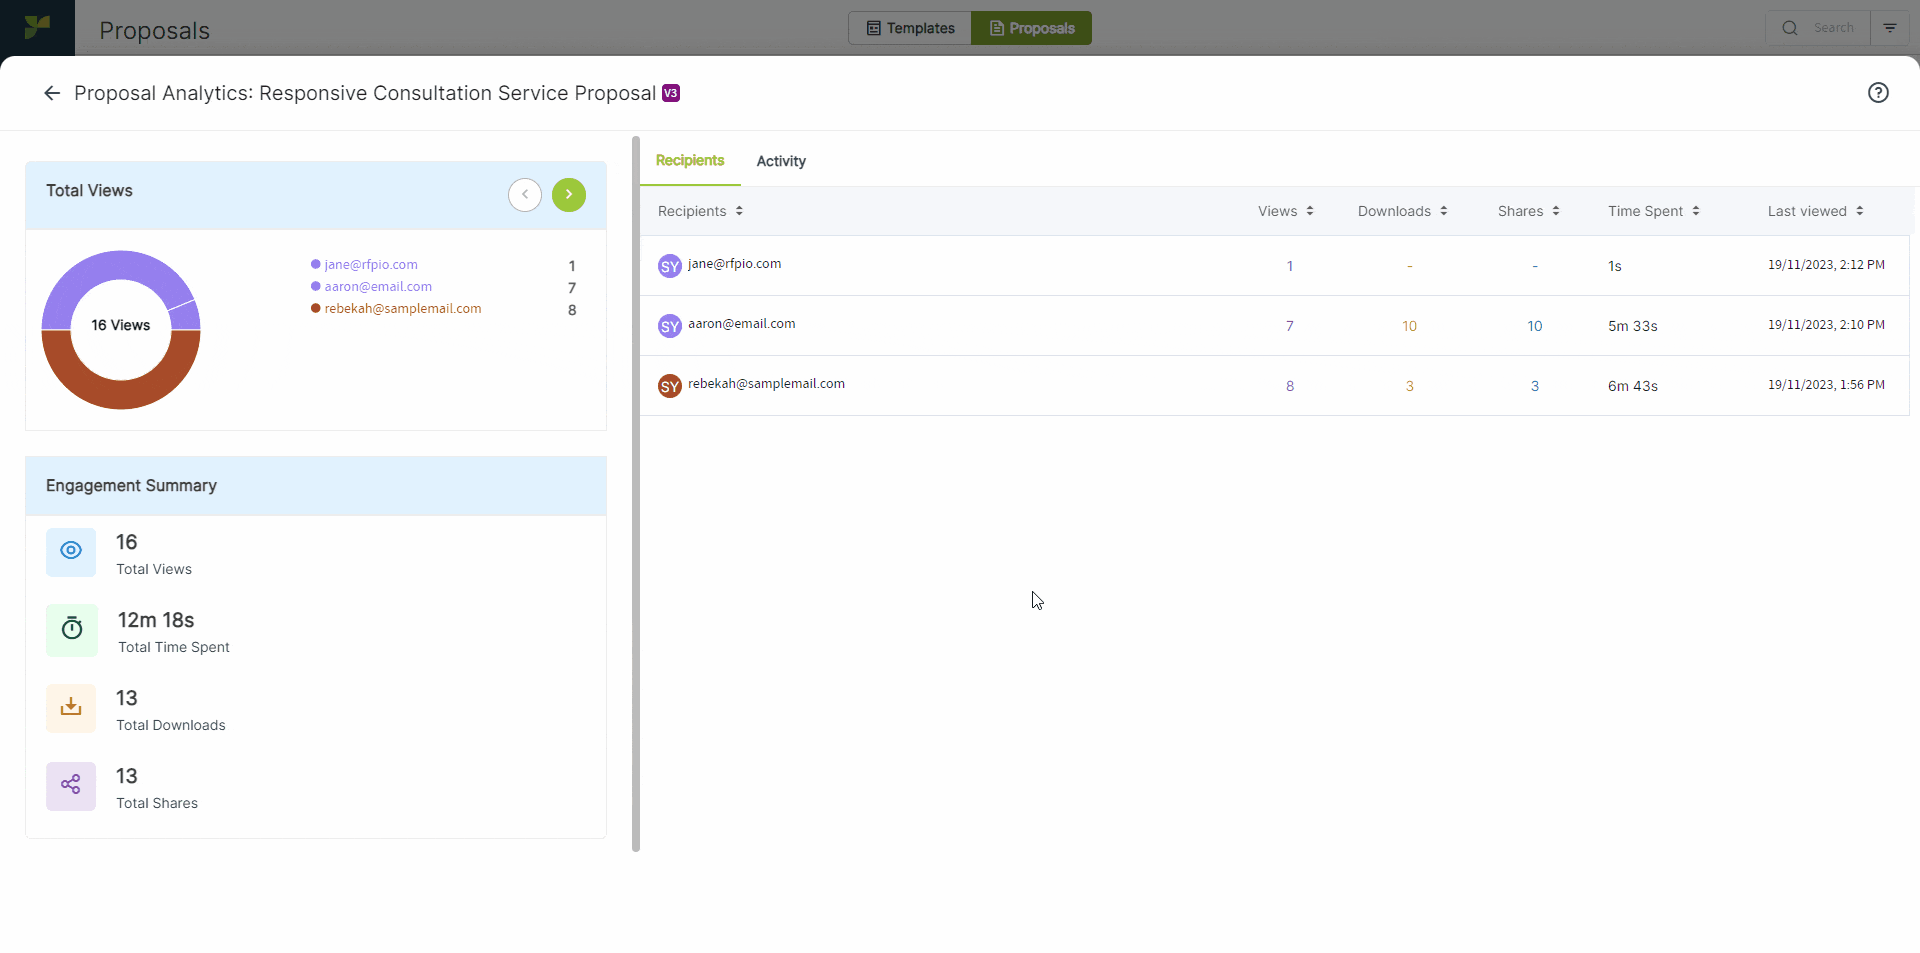Click the panel divider scrollbar handle
1920x953 pixels.
click(636, 494)
